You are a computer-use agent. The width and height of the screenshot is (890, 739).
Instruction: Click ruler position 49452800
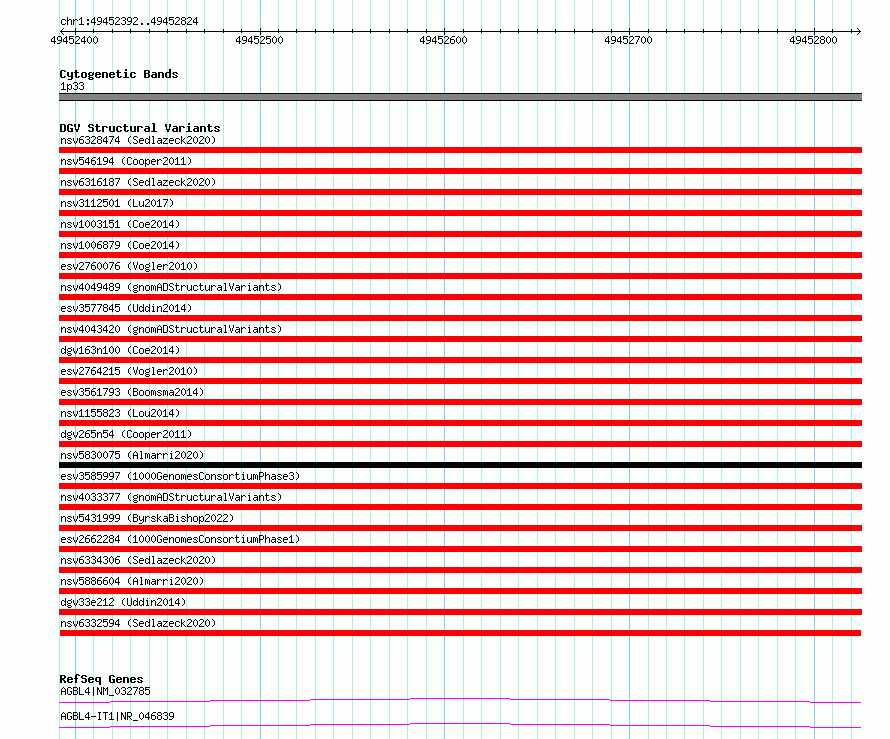coord(813,40)
